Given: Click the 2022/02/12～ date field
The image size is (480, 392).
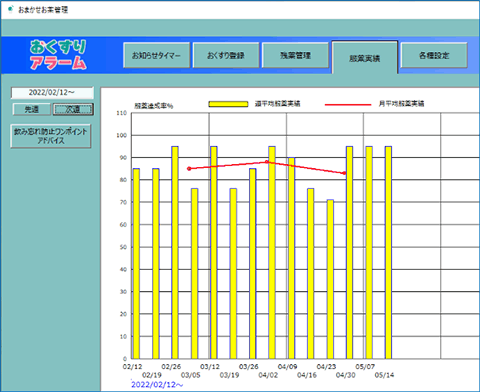Looking at the screenshot, I should click(52, 92).
